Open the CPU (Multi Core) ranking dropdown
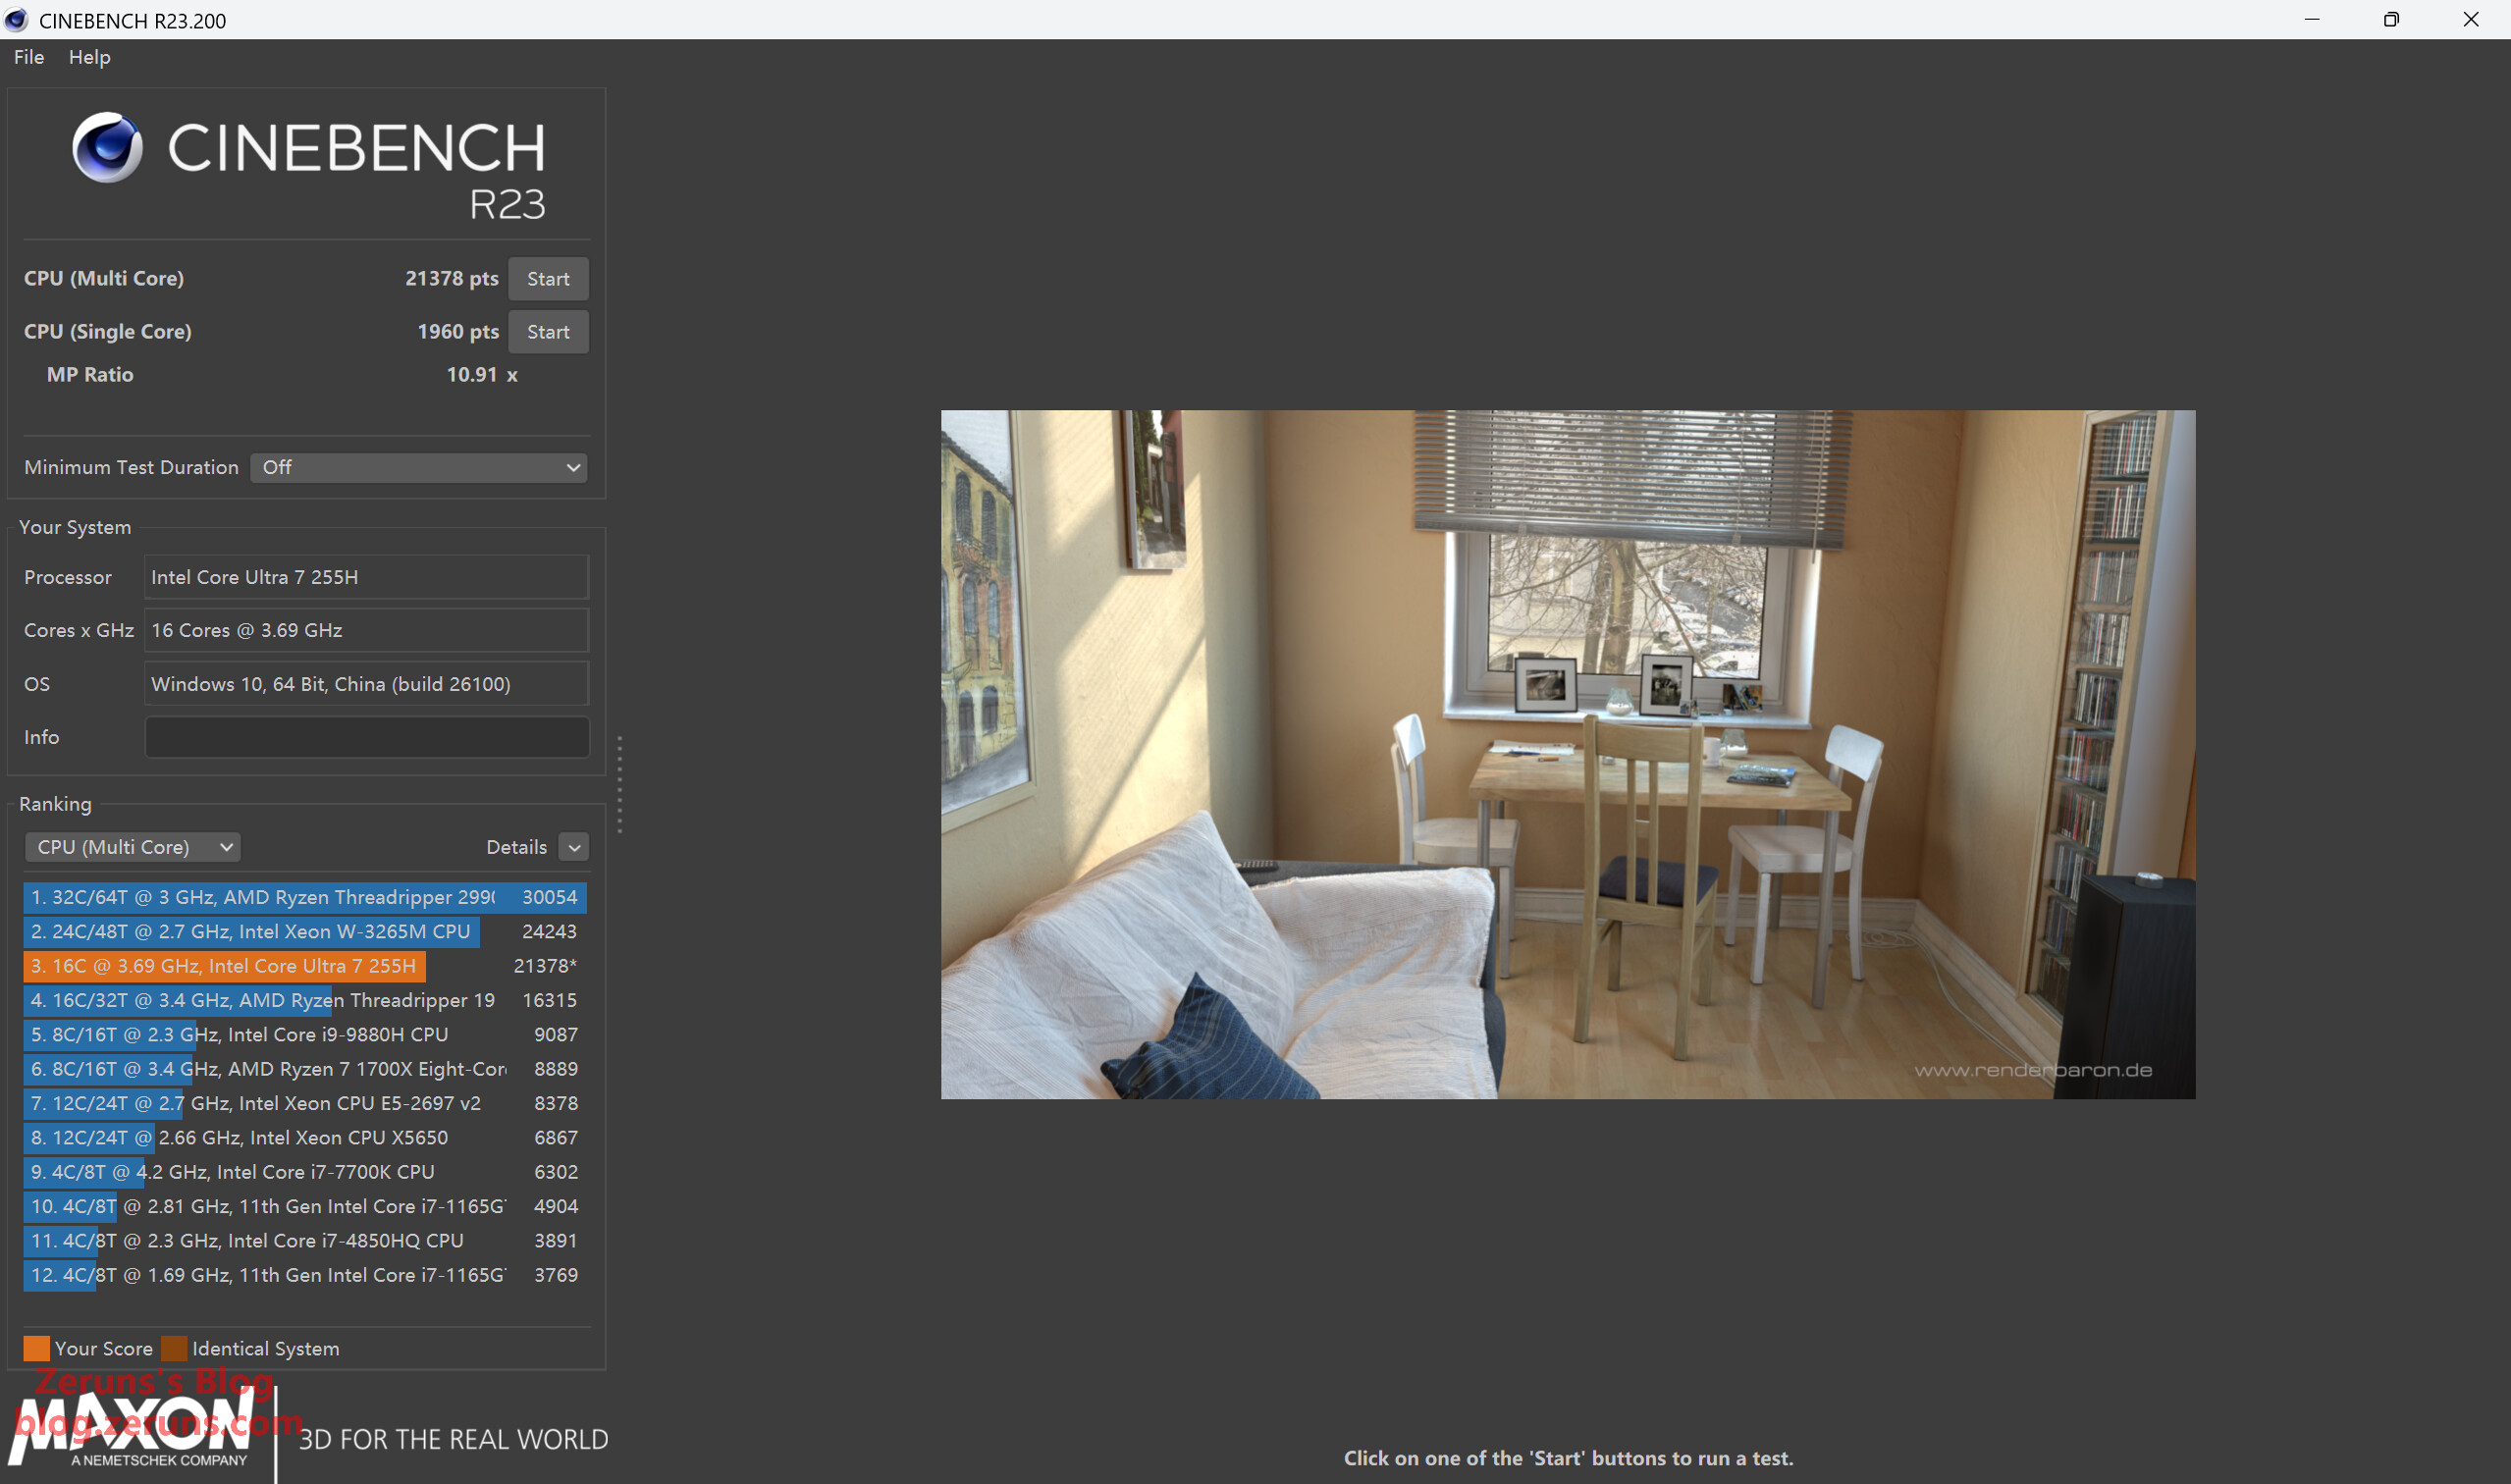 coord(132,847)
